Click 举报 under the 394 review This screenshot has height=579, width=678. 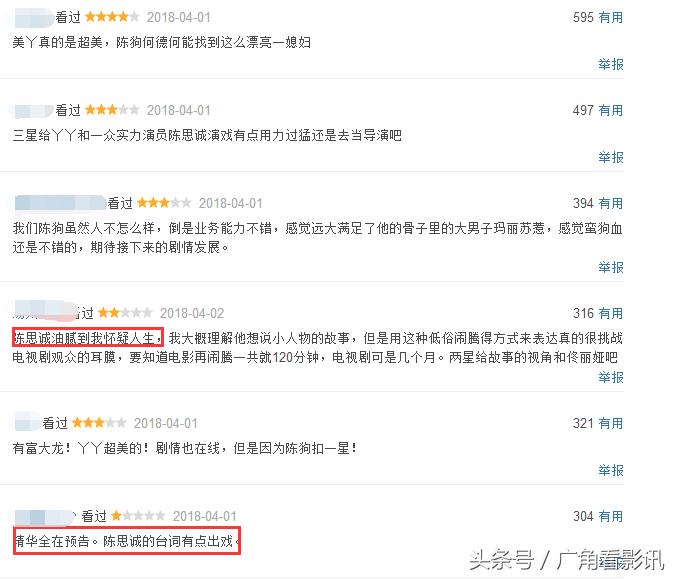click(611, 267)
